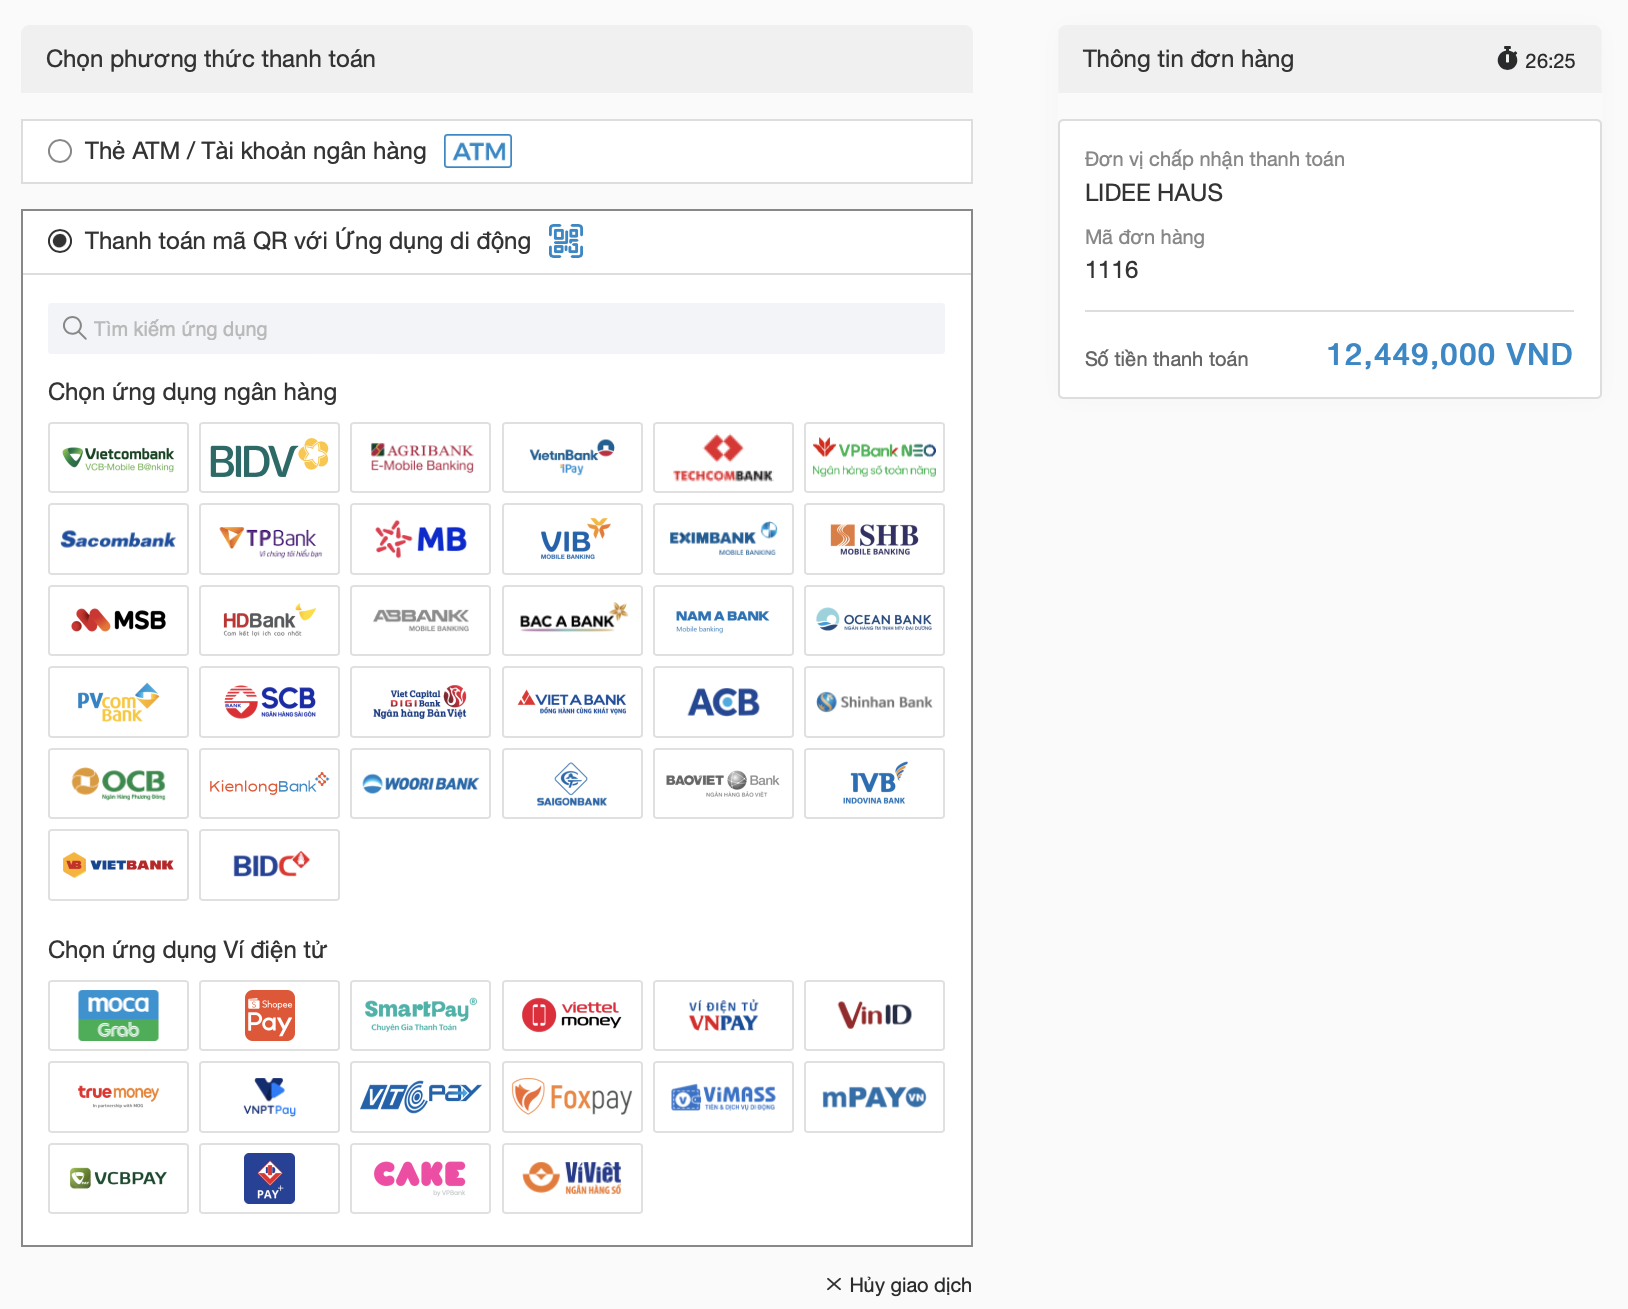This screenshot has height=1309, width=1628.
Task: Pick the SCB bank tile
Action: tap(269, 702)
